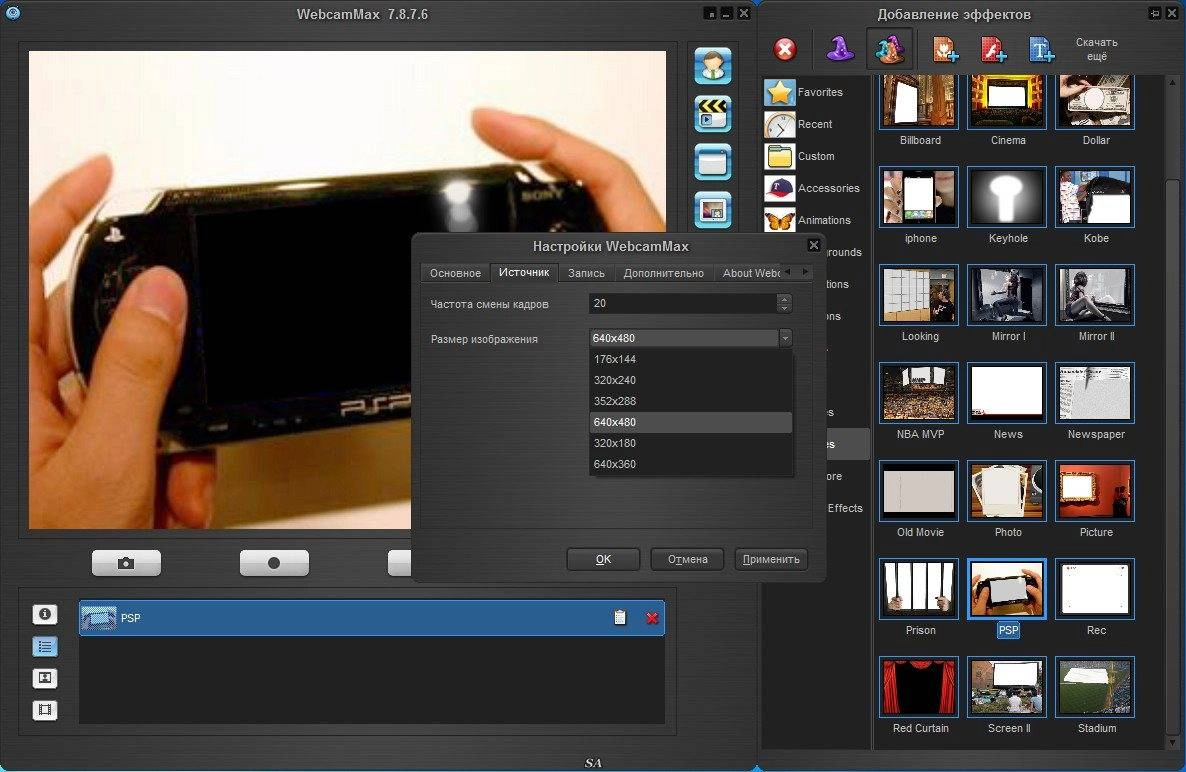Screen dimensions: 1186x772
Task: Click the red remove effects icon
Action: pyautogui.click(x=785, y=50)
